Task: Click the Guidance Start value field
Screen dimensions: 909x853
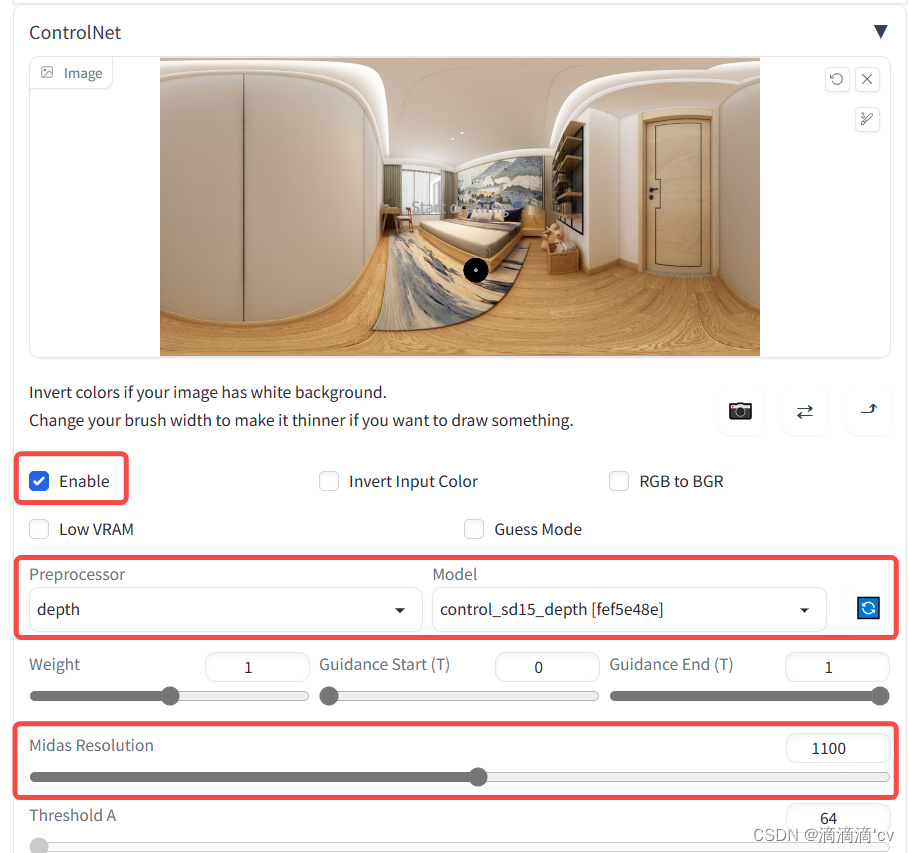Action: (x=547, y=667)
